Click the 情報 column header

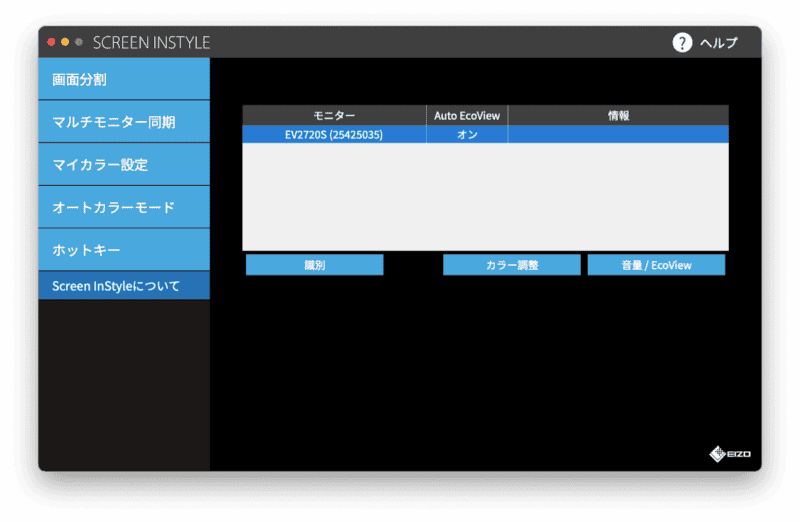click(x=618, y=116)
